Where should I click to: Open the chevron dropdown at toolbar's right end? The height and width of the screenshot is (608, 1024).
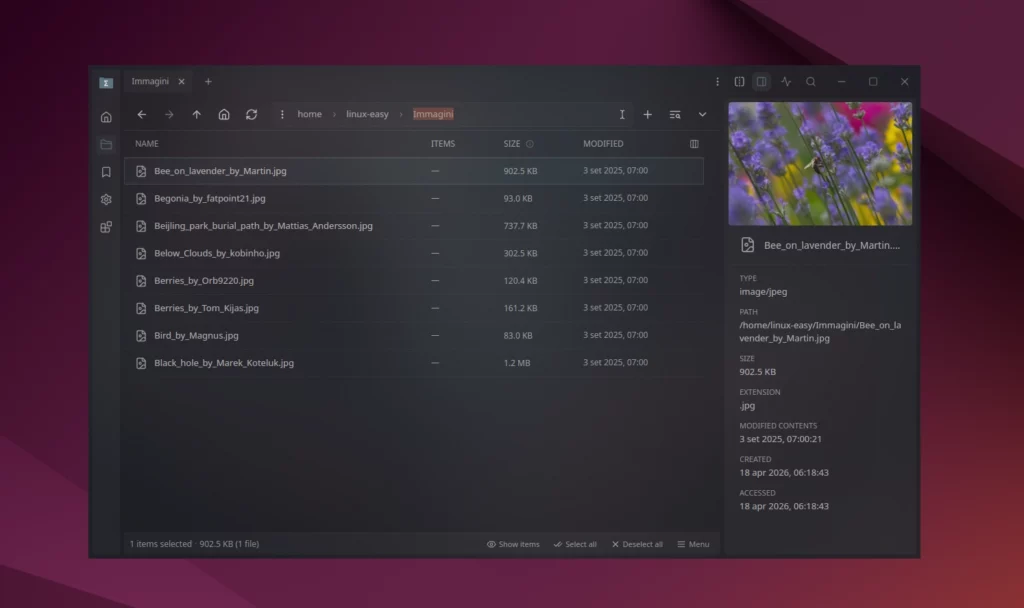(702, 114)
